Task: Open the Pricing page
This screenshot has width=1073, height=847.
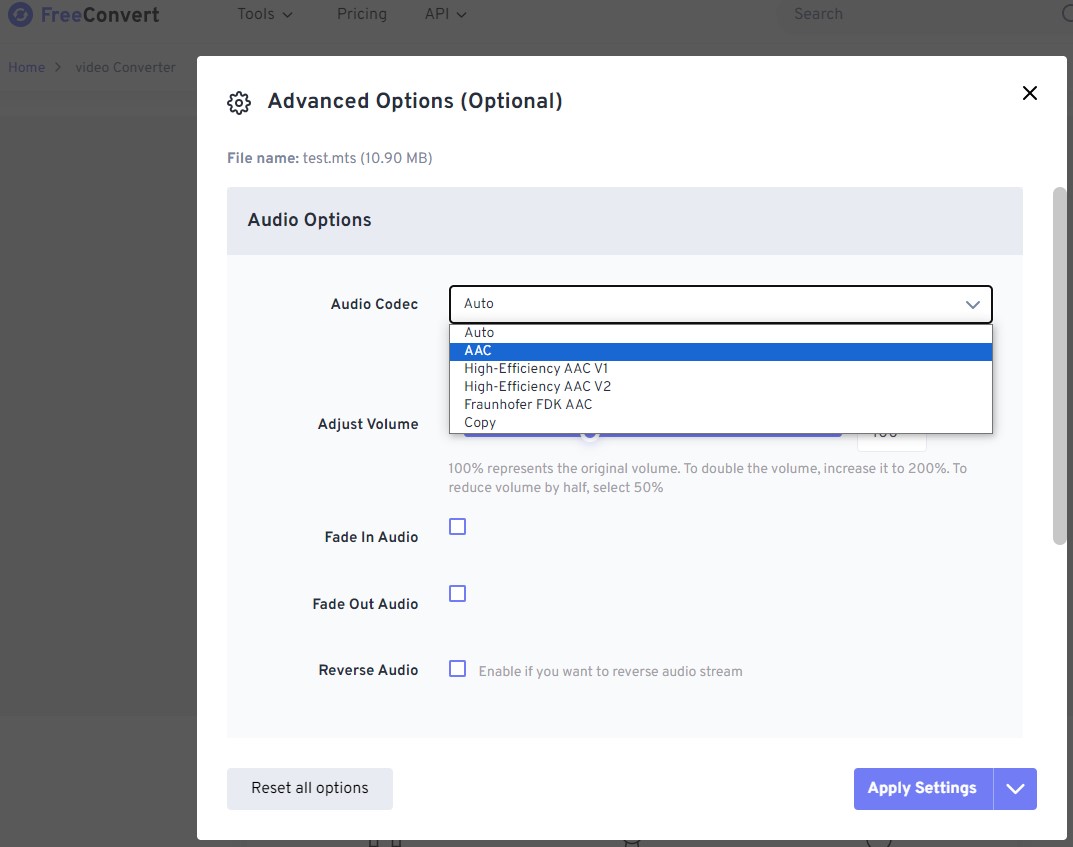Action: [362, 14]
